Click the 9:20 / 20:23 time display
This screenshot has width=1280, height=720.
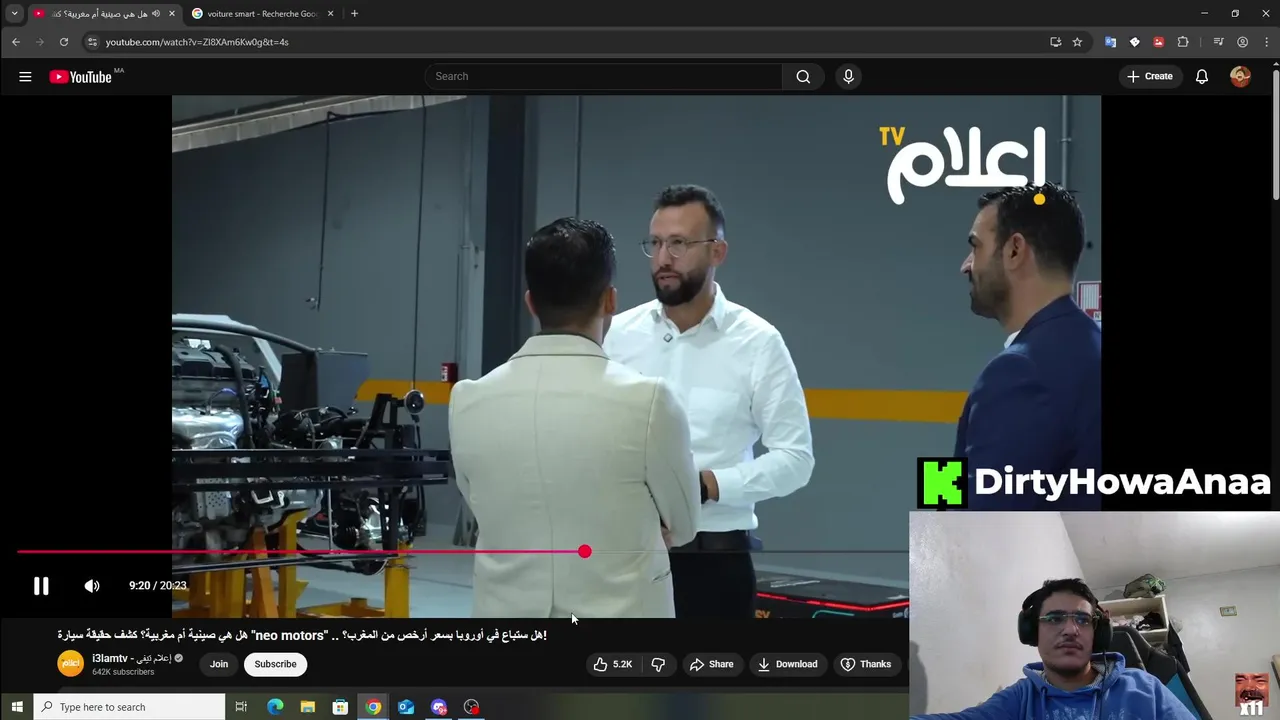[x=157, y=586]
